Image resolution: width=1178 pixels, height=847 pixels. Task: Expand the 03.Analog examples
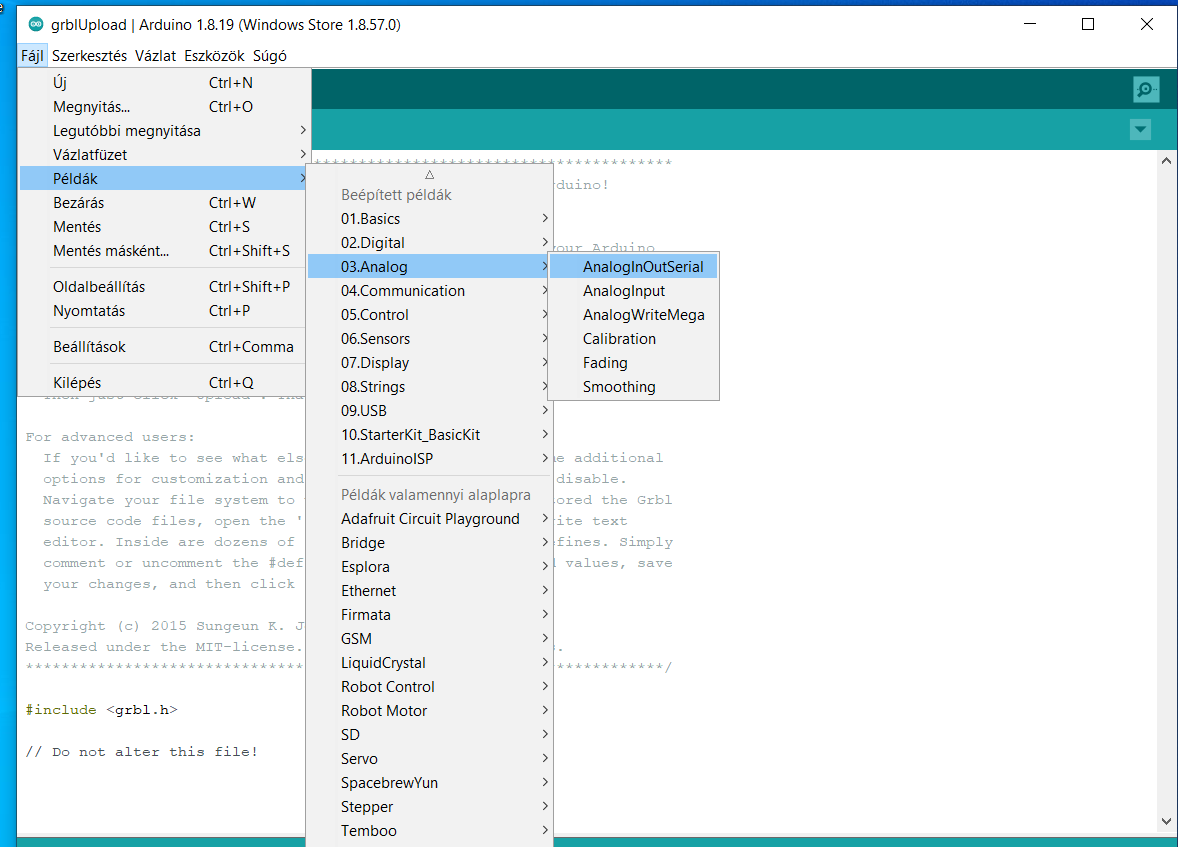pyautogui.click(x=429, y=267)
